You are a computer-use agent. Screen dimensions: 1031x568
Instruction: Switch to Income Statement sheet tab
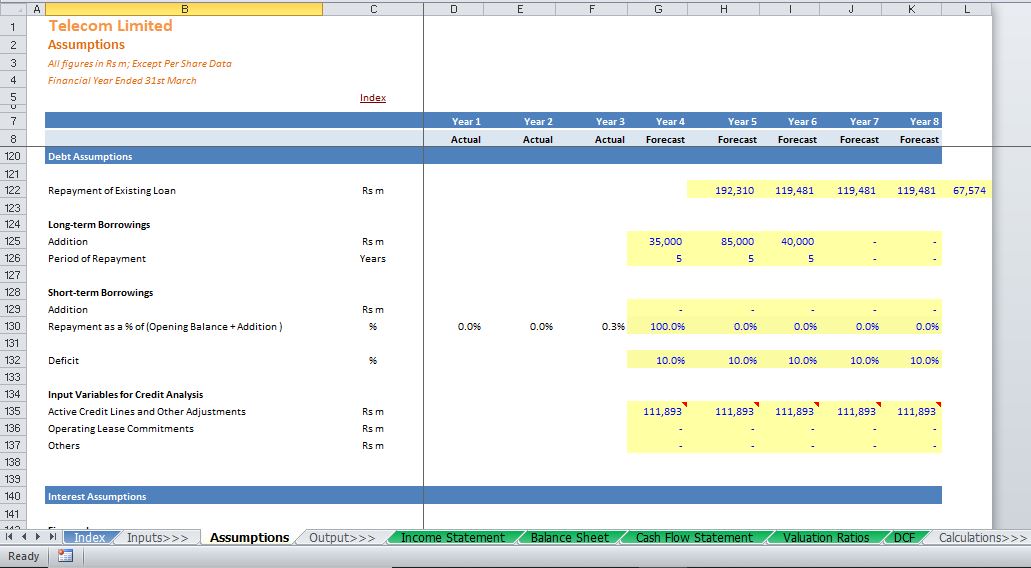(453, 538)
